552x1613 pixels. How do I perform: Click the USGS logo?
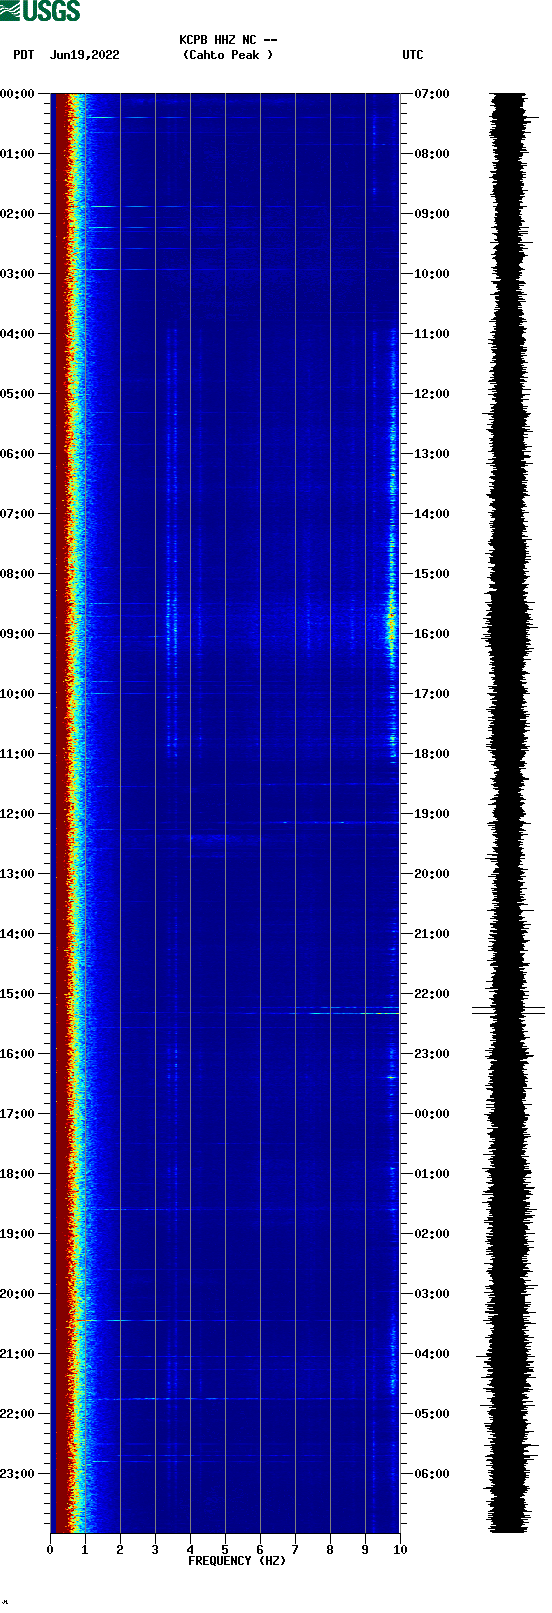point(40,11)
